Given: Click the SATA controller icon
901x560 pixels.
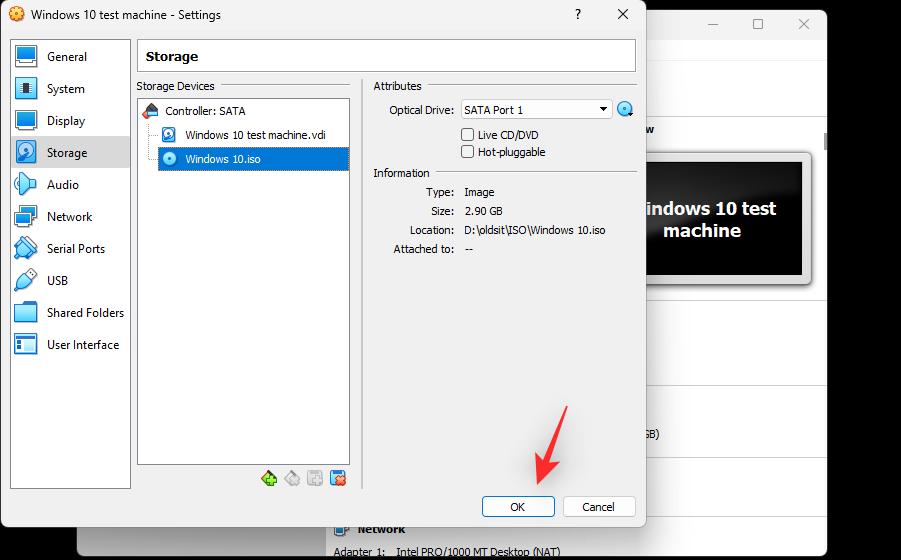Looking at the screenshot, I should click(151, 111).
